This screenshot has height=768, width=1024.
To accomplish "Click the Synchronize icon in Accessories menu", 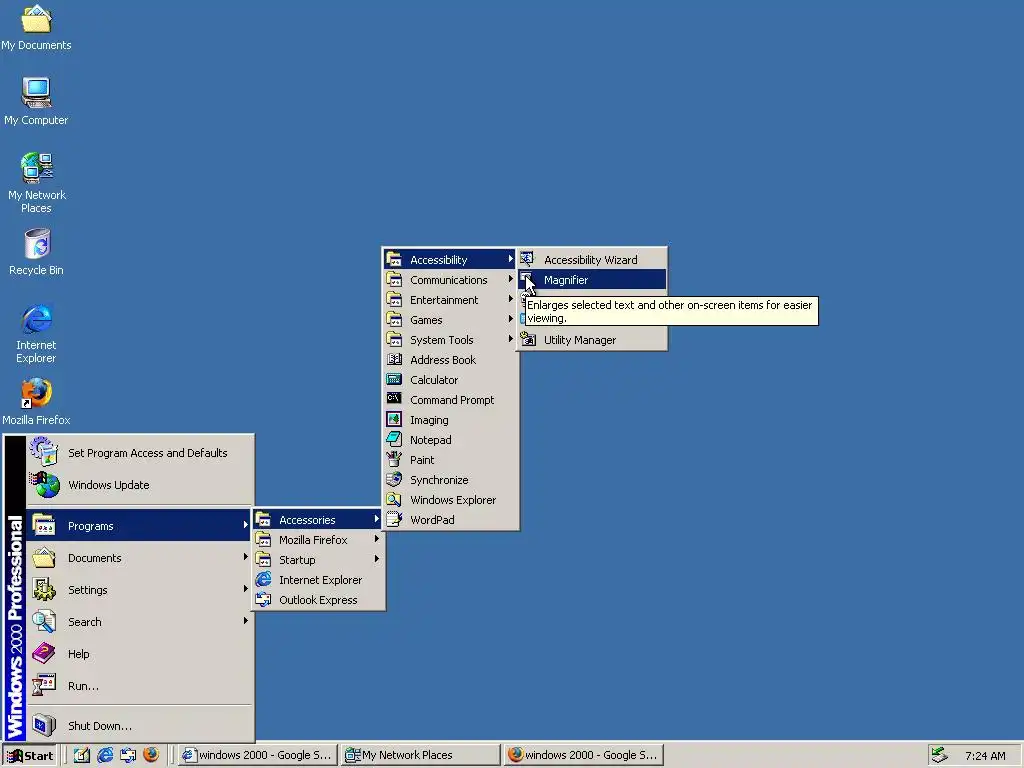I will pyautogui.click(x=394, y=479).
